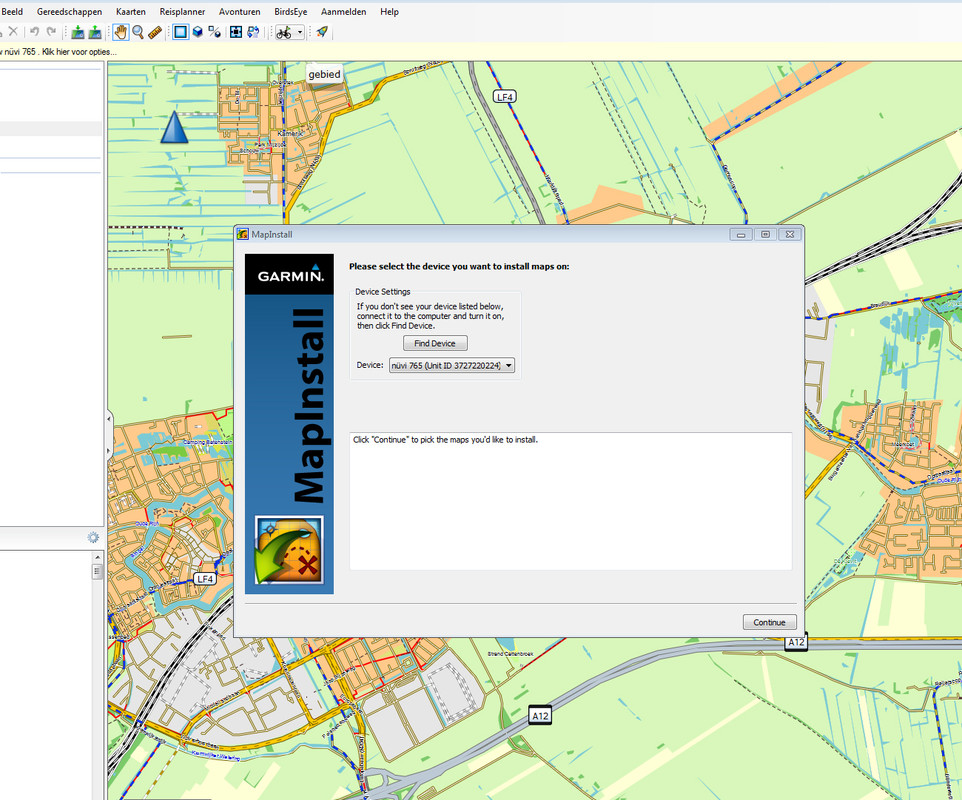This screenshot has height=800, width=962.
Task: Click the MapInstall instruction text box
Action: point(571,501)
